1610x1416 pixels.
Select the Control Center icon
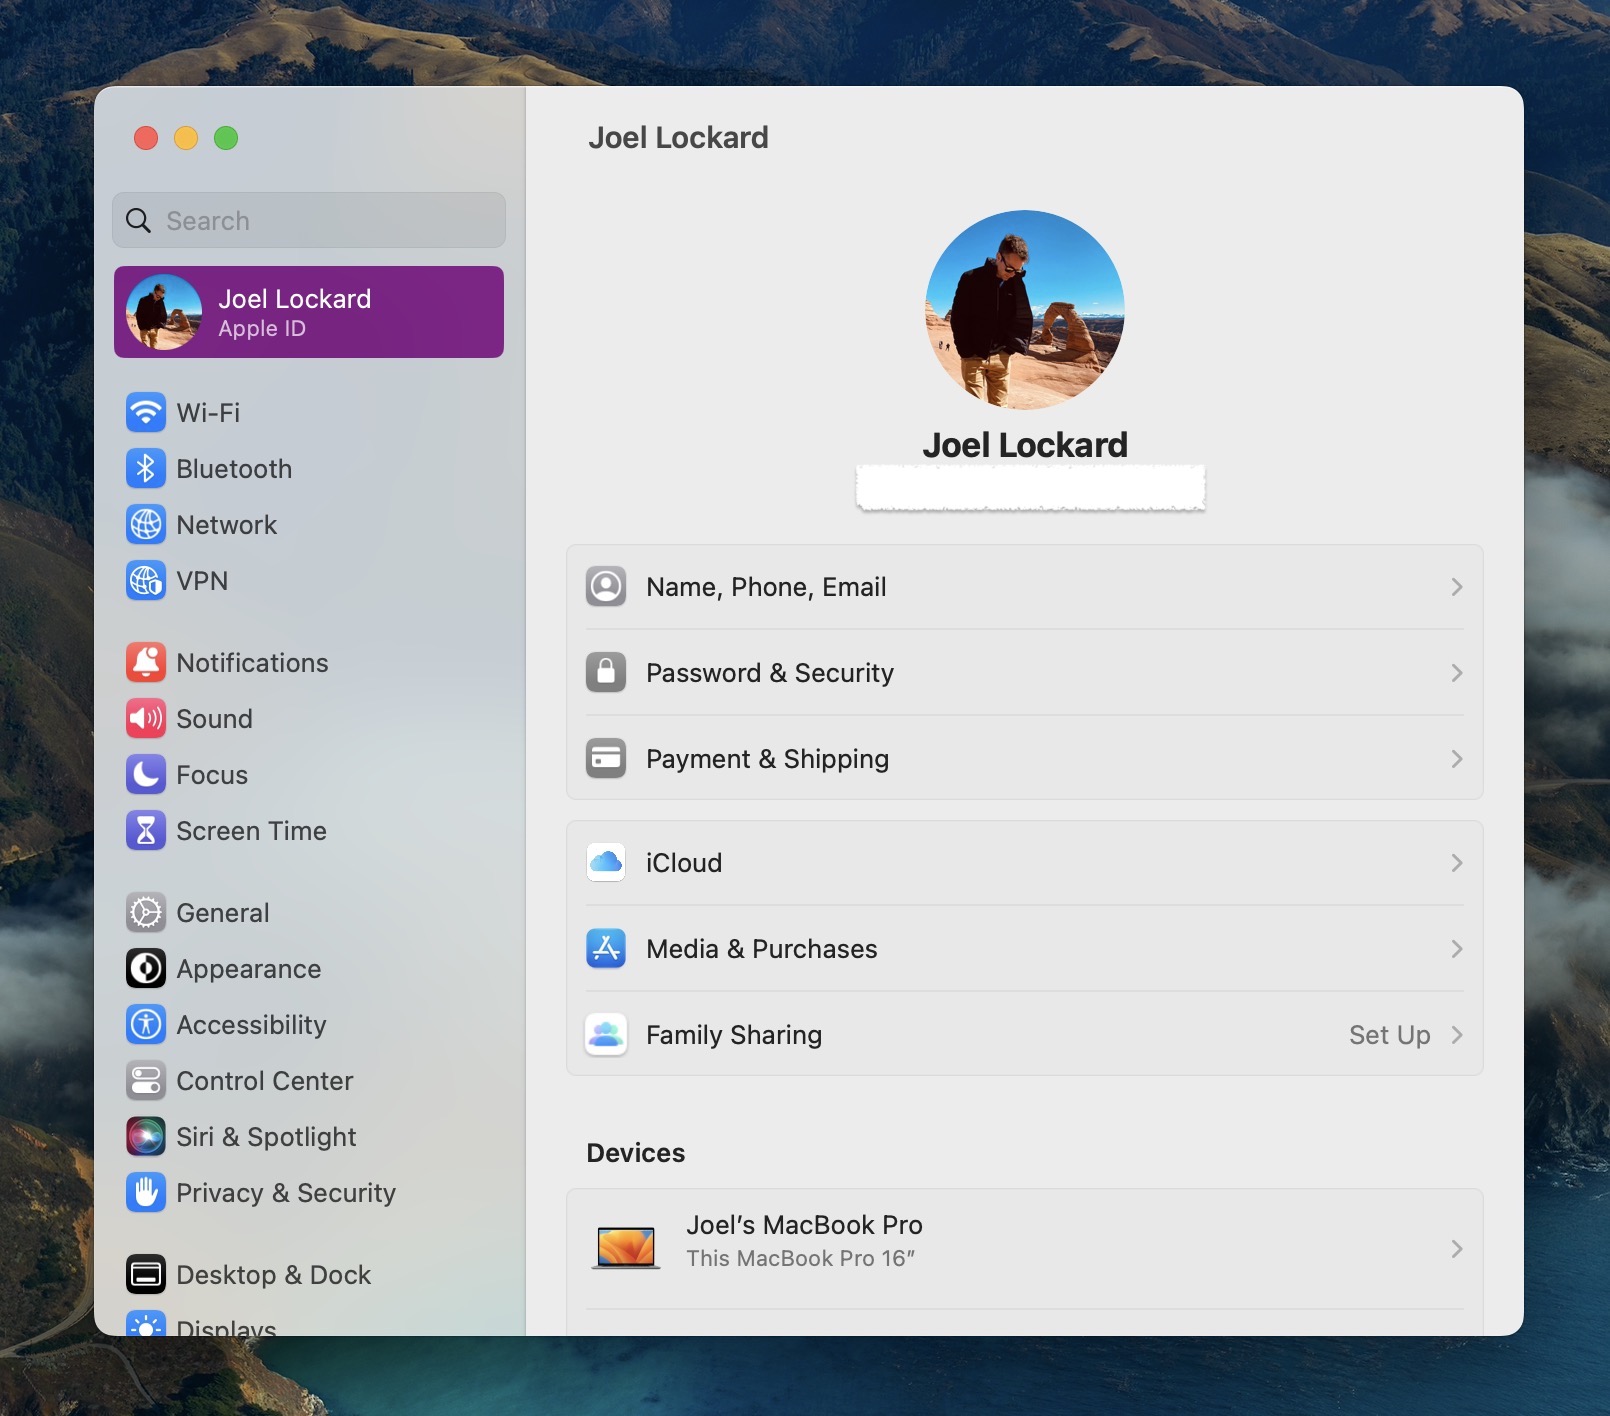[x=146, y=1080]
